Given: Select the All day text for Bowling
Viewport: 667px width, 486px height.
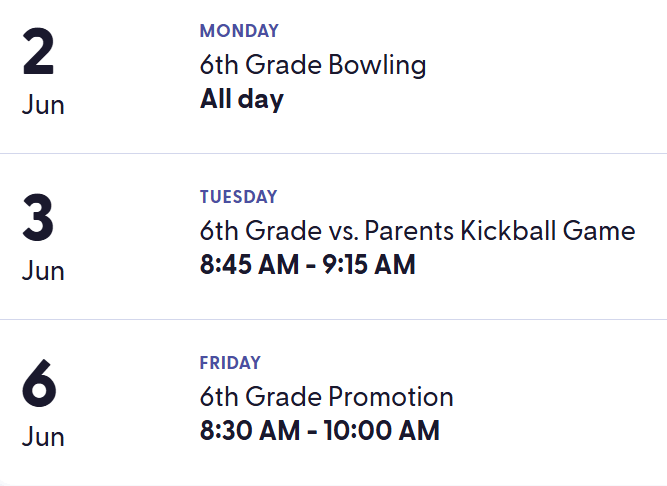Looking at the screenshot, I should point(241,99).
